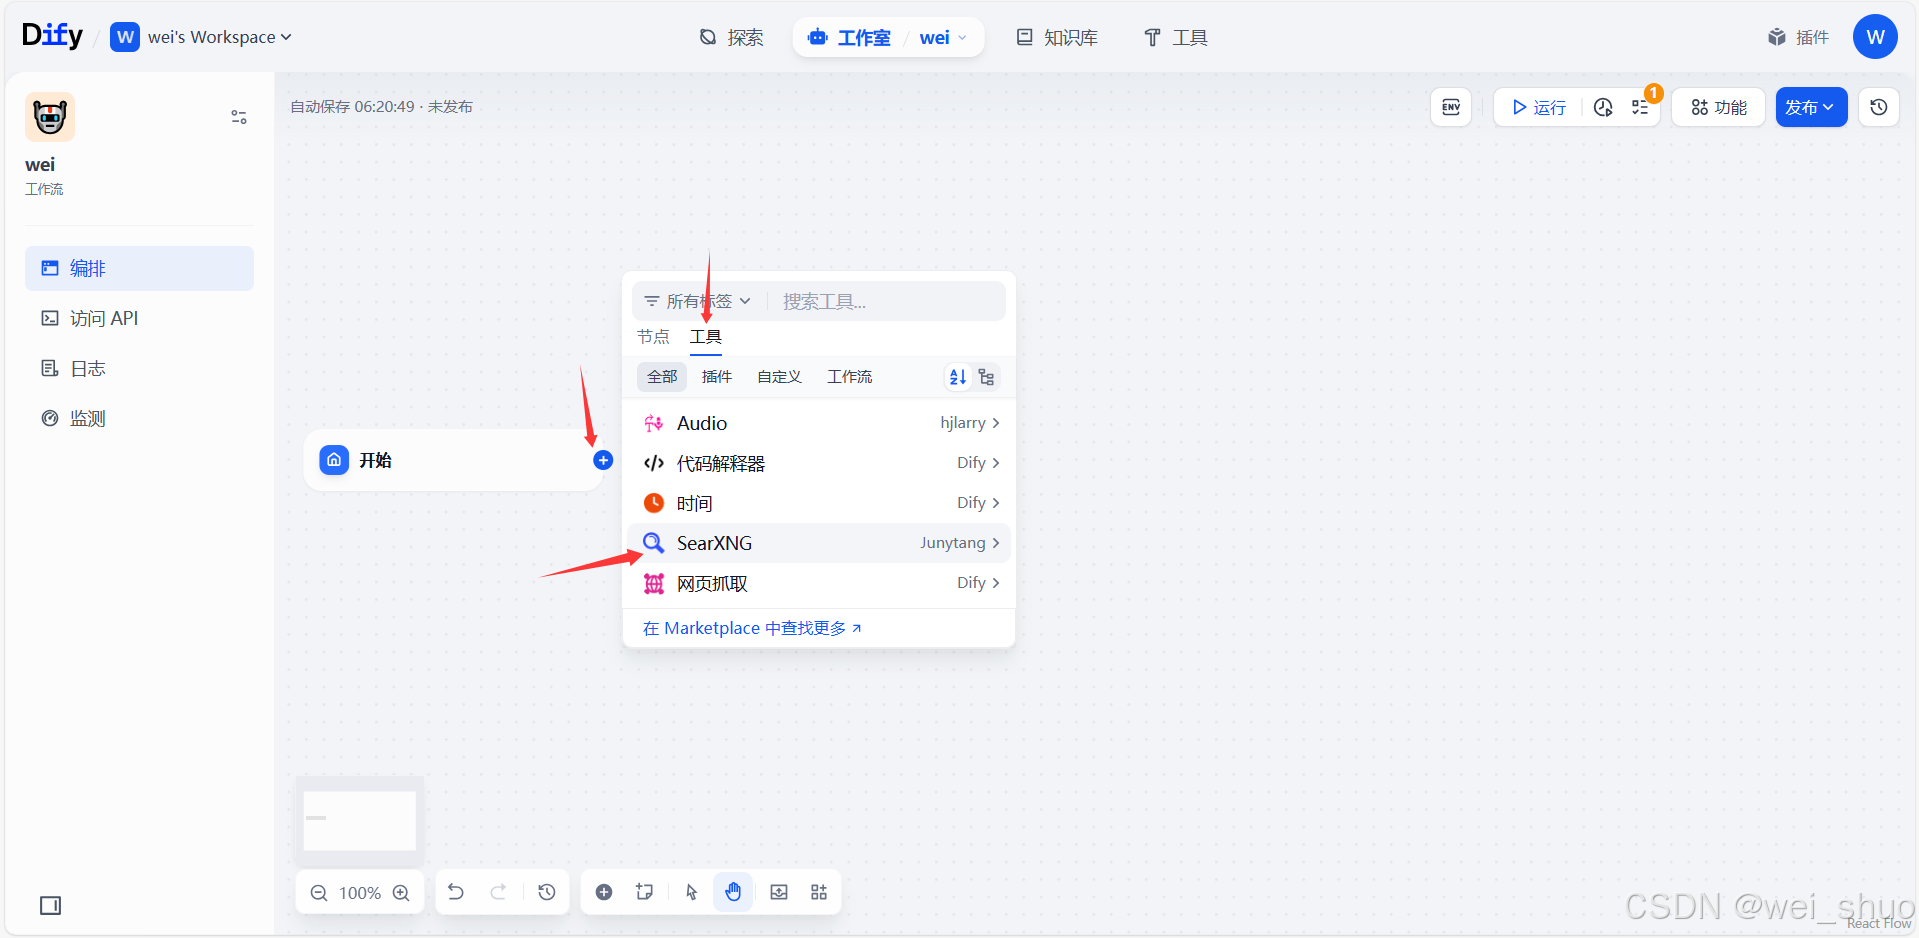Open the 所有标签 tag filter dropdown
1919x938 pixels.
(x=697, y=300)
